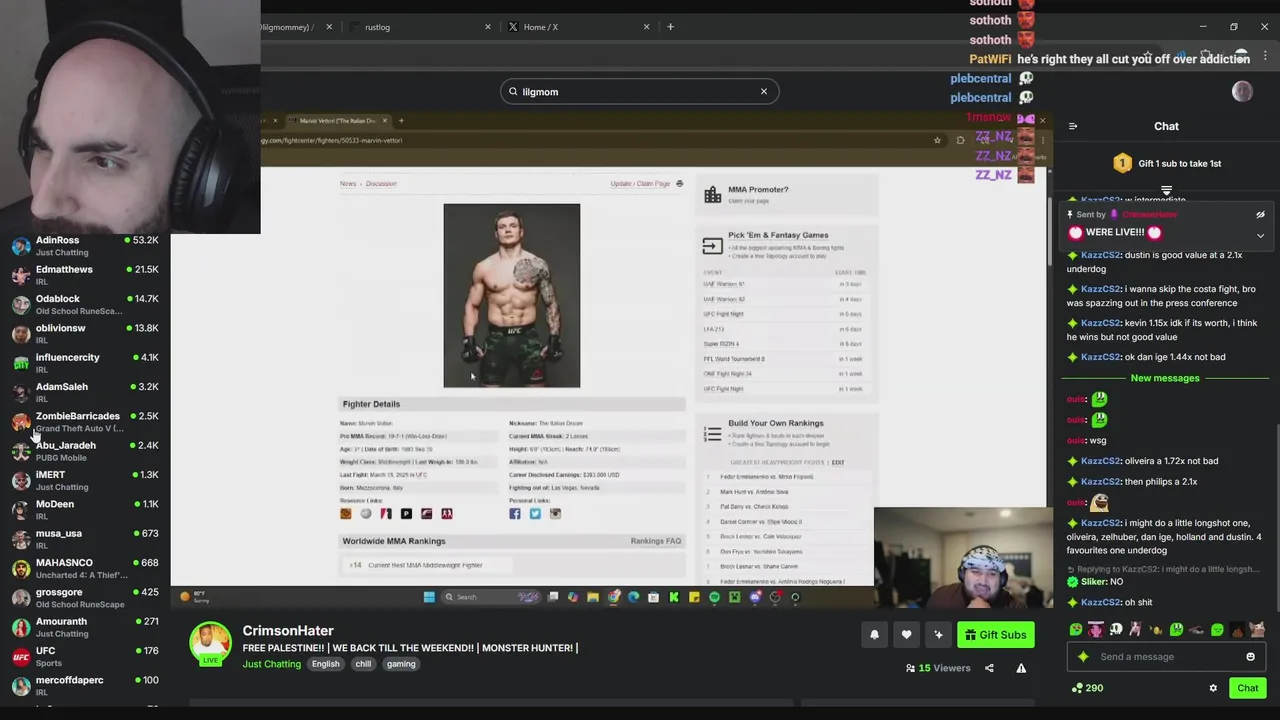This screenshot has height=720, width=1280.
Task: Collapse chat using the arrow beside Chat header
Action: 1073,126
